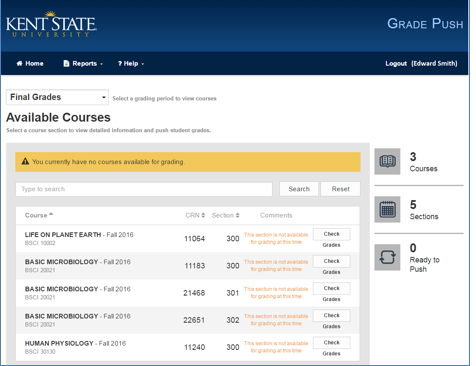Image resolution: width=476 pixels, height=366 pixels.
Task: Sort by CRN column arrows
Action: point(203,215)
